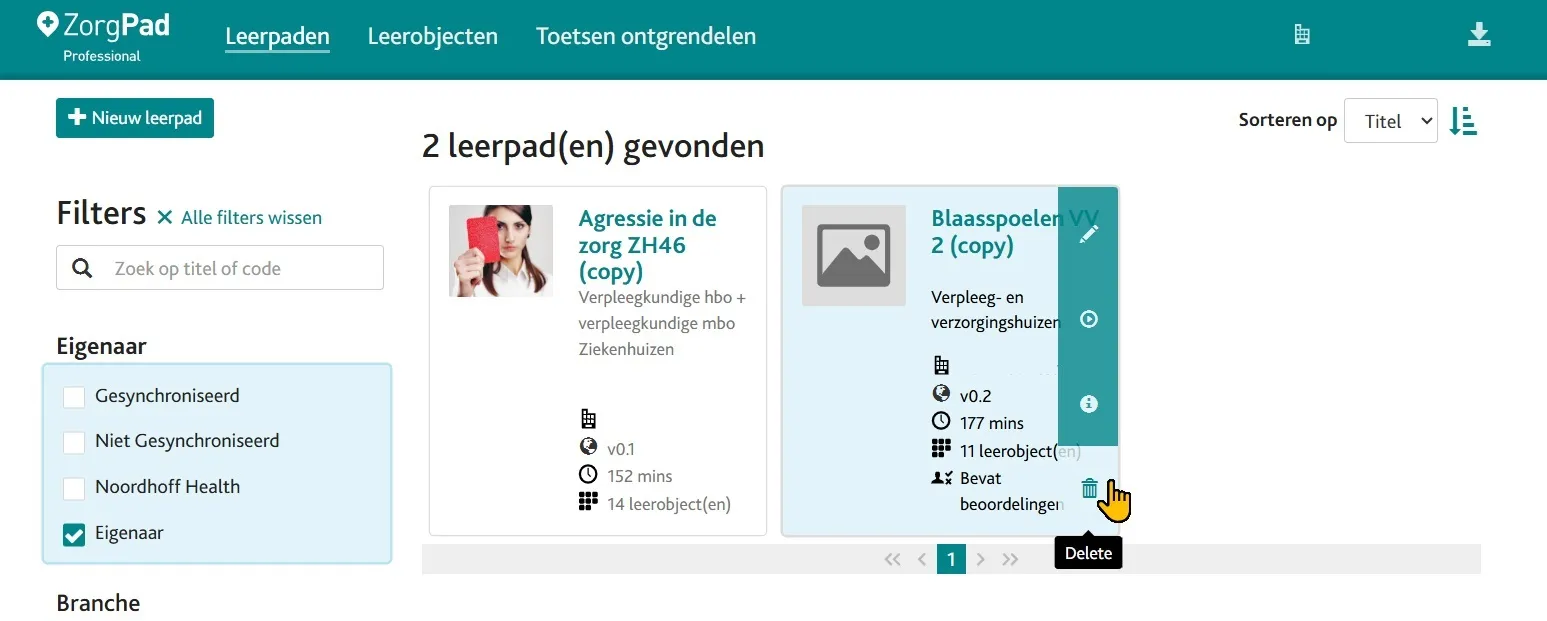1547x621 pixels.
Task: Click the globe icon beside v0.2
Action: tap(941, 394)
